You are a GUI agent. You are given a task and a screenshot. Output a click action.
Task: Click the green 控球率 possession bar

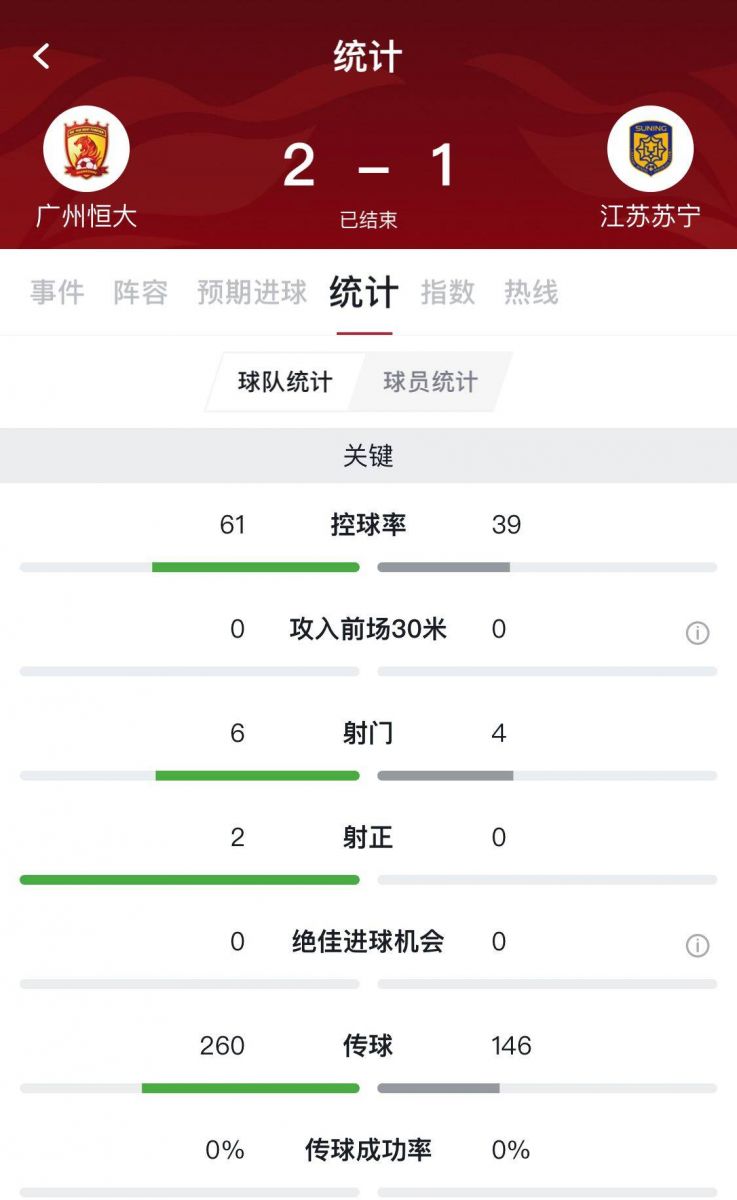point(255,567)
